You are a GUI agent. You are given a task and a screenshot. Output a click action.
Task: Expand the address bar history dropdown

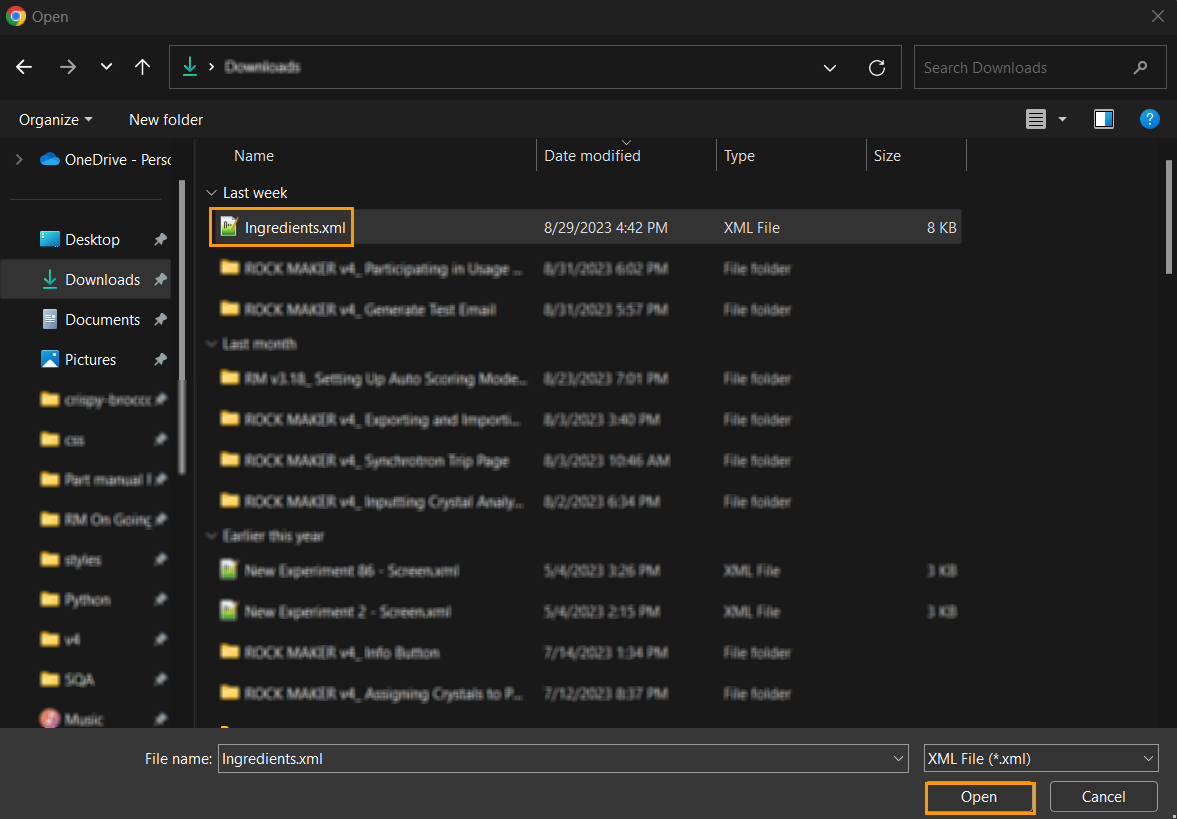[x=829, y=67]
